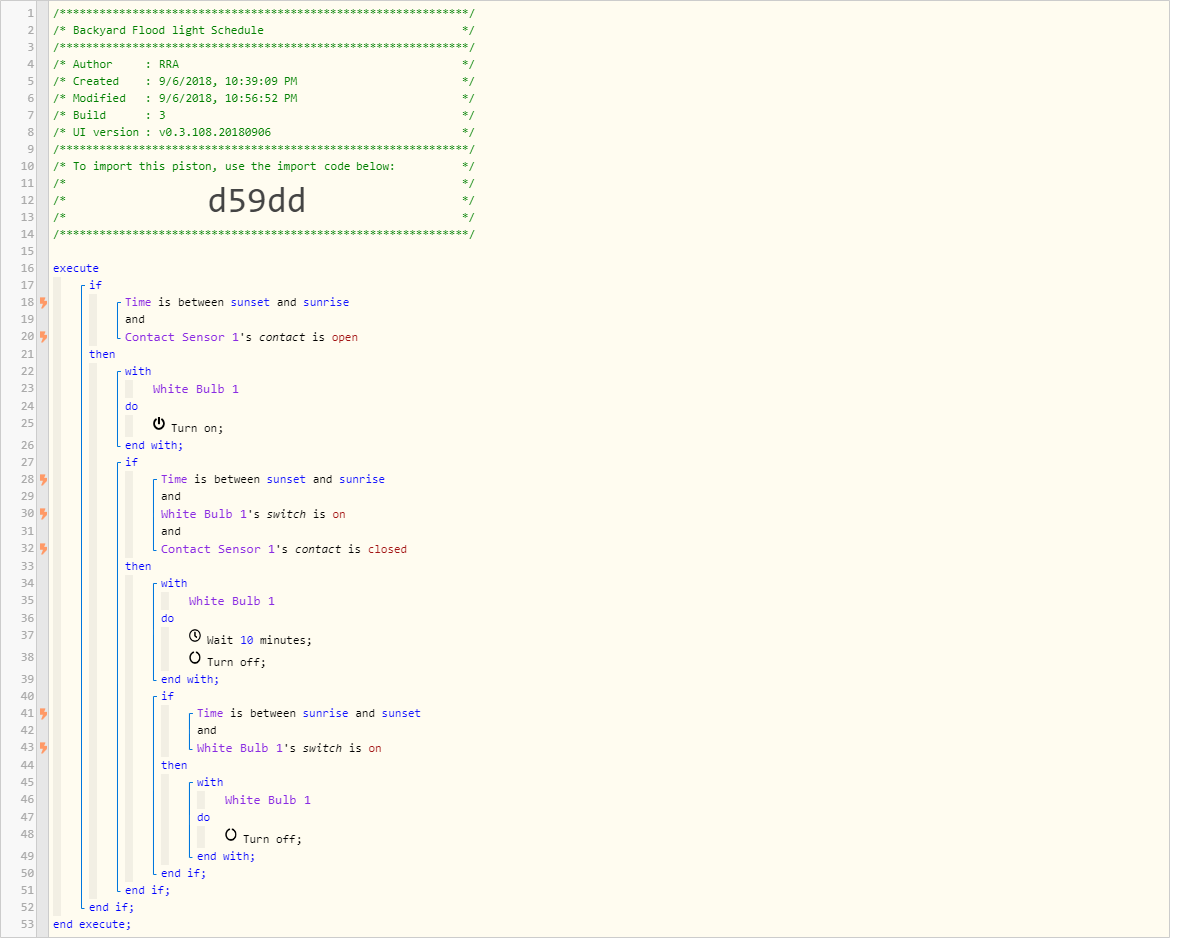Screen dimensions: 1178x940
Task: Click the power icon beside Turn on
Action: [x=159, y=425]
